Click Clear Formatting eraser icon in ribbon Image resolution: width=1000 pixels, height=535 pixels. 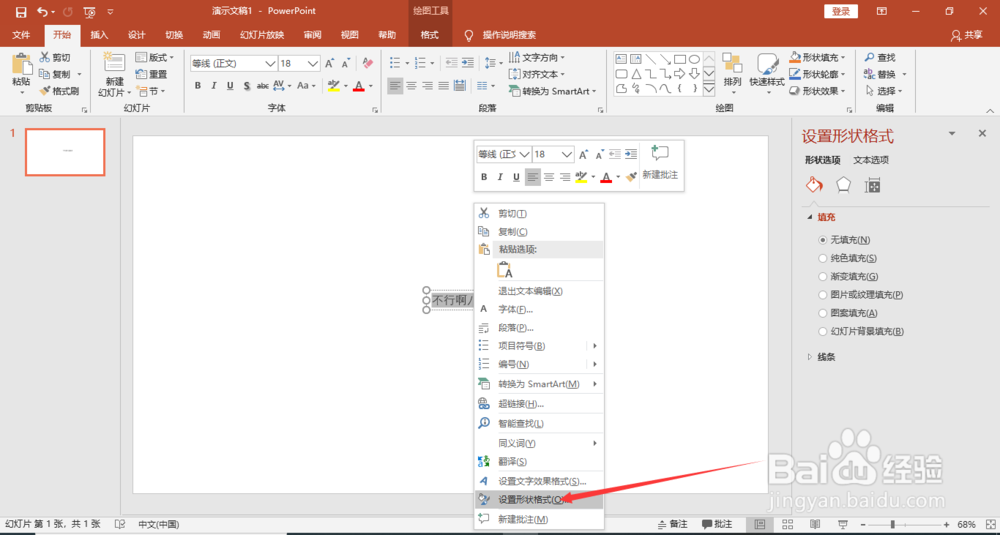(367, 63)
